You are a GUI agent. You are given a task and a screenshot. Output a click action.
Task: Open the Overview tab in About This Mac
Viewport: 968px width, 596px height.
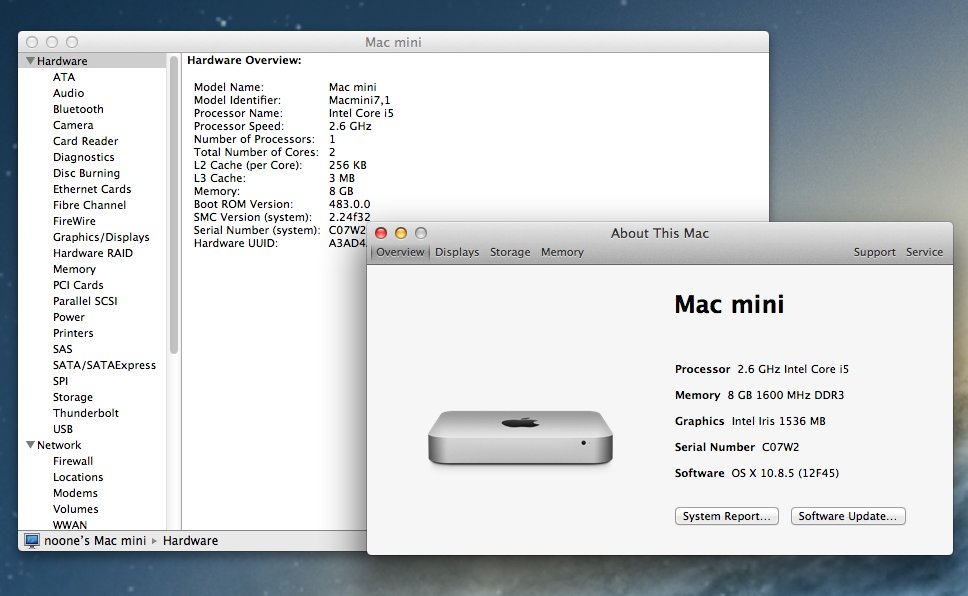pyautogui.click(x=400, y=252)
